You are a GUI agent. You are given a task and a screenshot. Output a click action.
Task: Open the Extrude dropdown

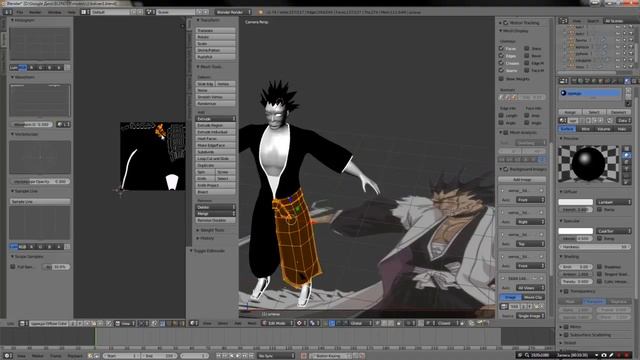(216, 119)
